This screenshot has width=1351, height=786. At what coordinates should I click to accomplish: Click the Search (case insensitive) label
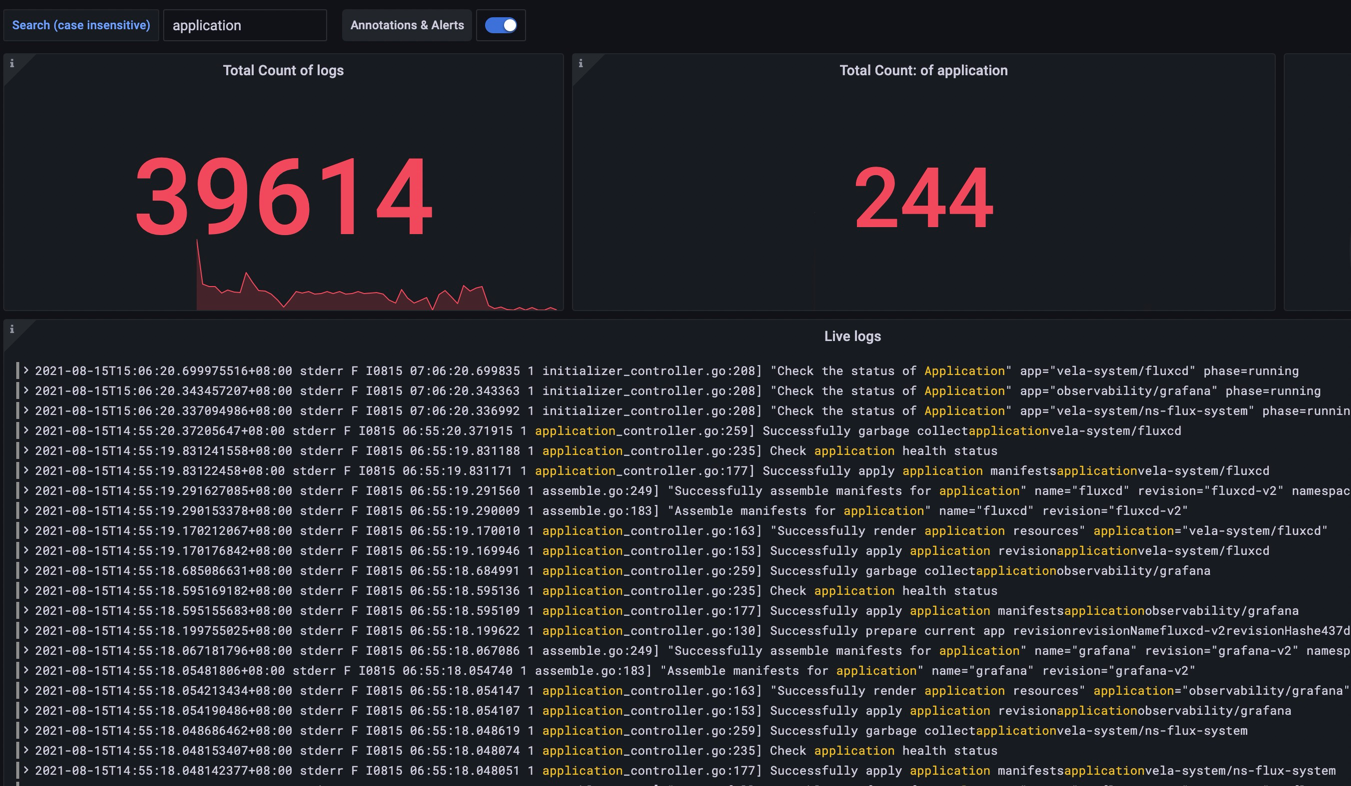pyautogui.click(x=81, y=25)
